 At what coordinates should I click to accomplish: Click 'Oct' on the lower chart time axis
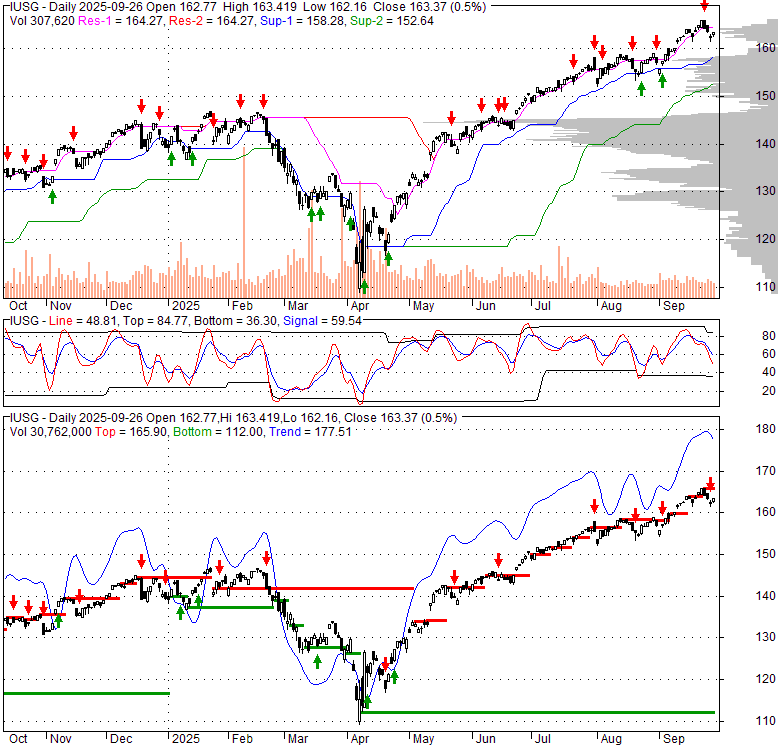(18, 739)
